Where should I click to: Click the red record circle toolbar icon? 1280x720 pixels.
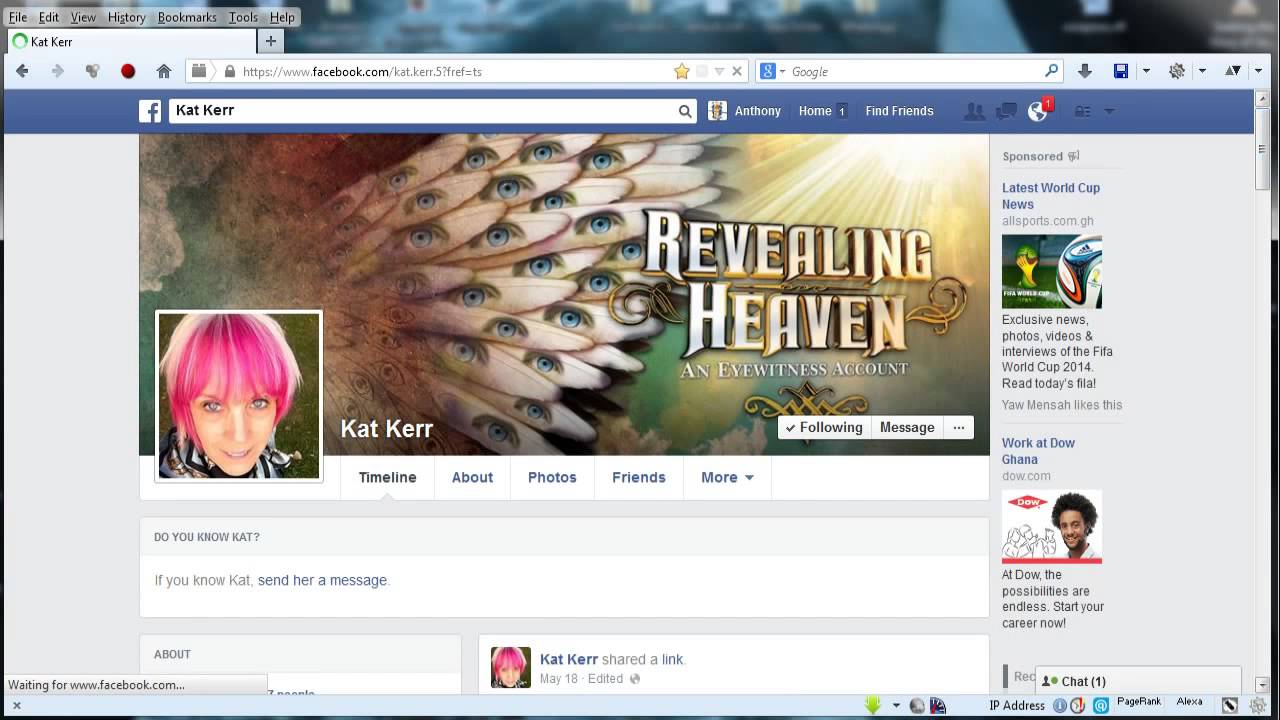(128, 71)
